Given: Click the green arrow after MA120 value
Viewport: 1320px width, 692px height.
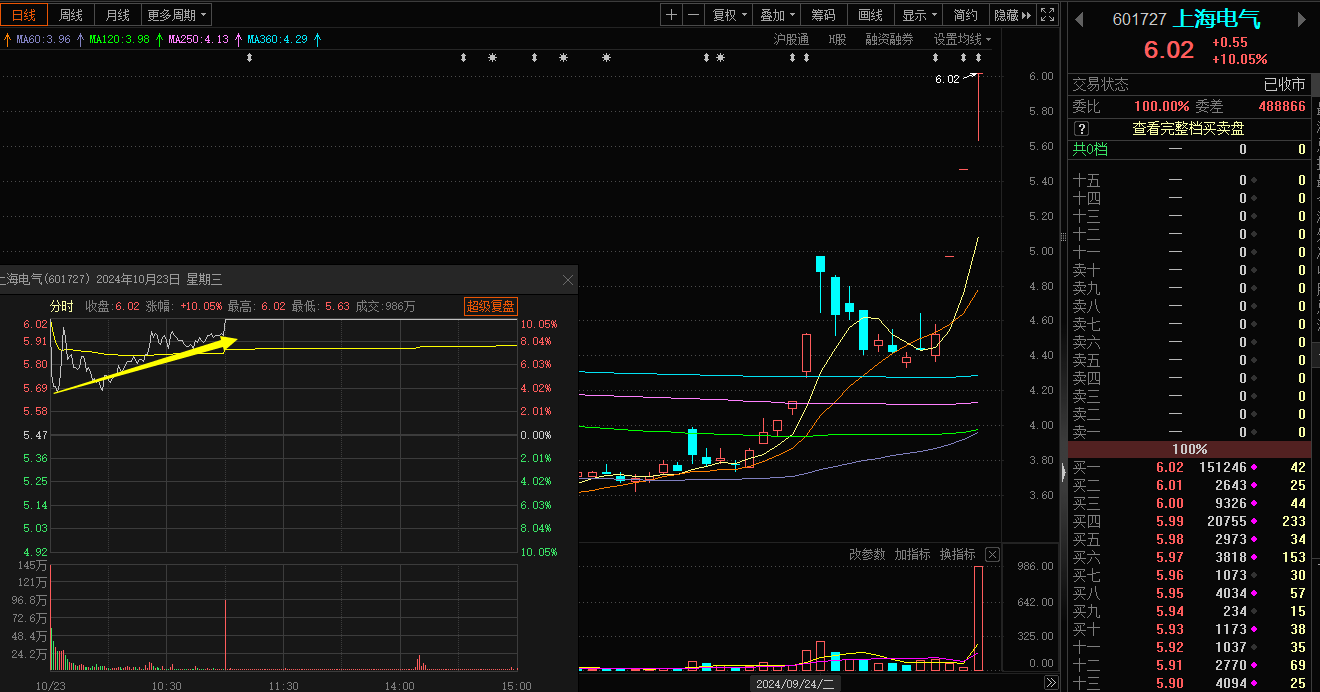Looking at the screenshot, I should point(158,39).
